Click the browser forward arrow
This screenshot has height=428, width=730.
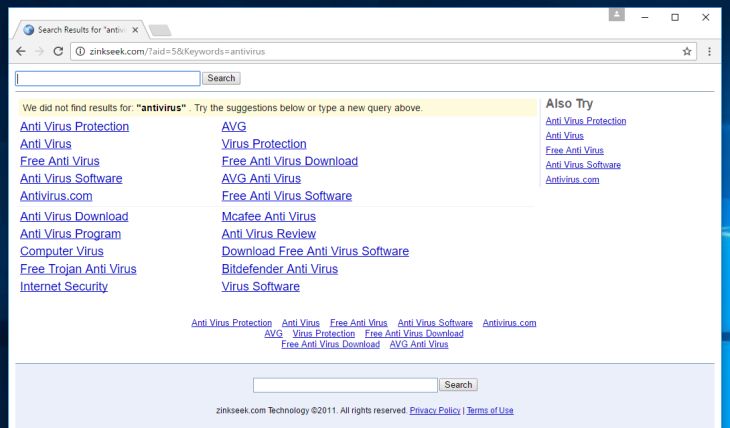(x=40, y=51)
